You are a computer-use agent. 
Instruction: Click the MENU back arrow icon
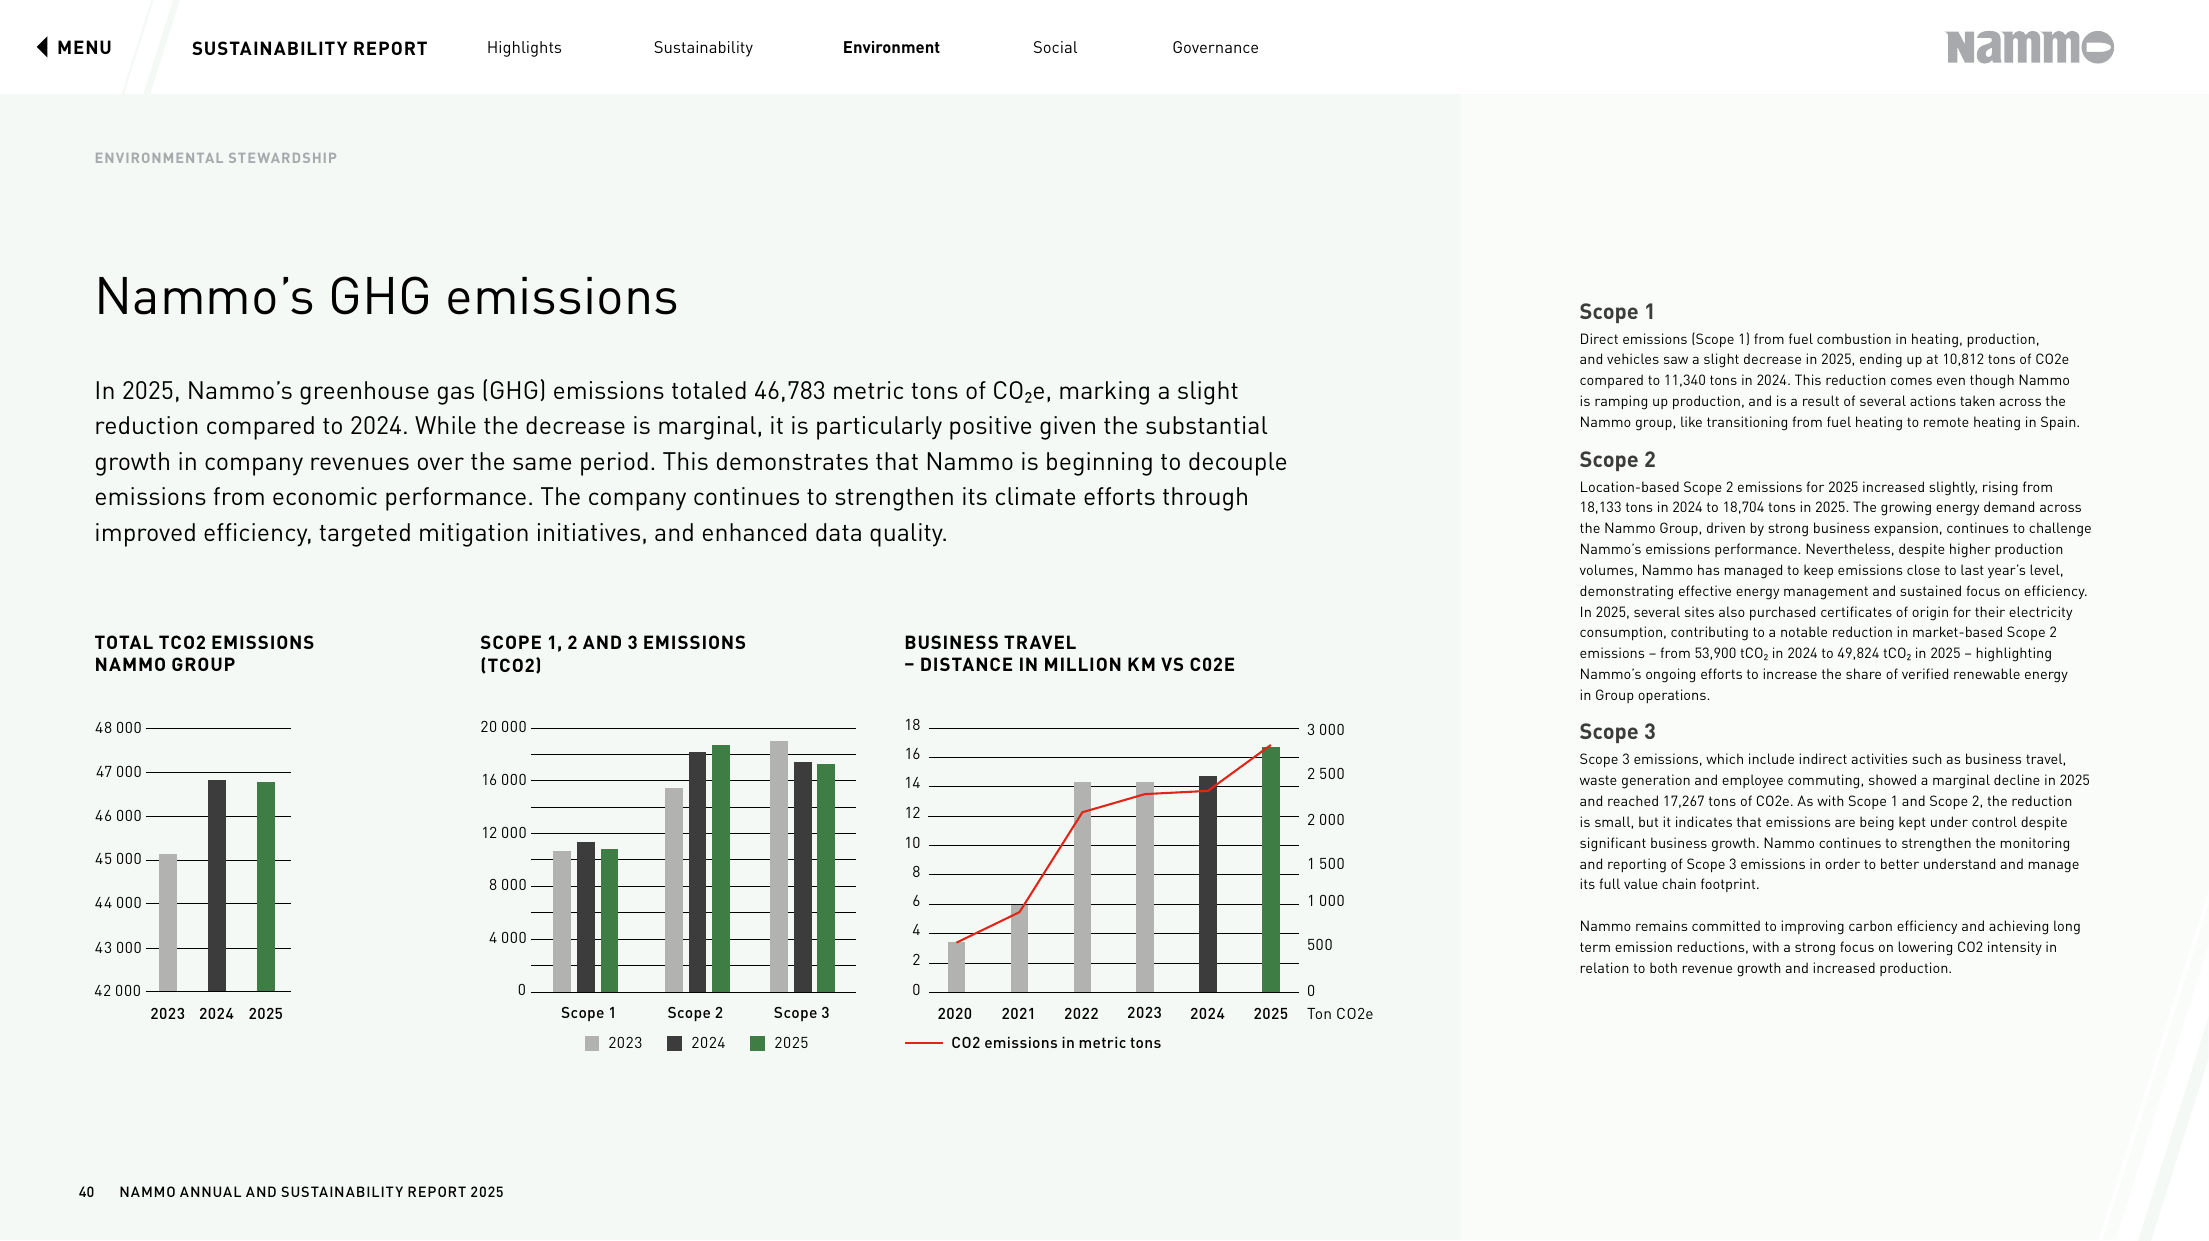coord(42,47)
